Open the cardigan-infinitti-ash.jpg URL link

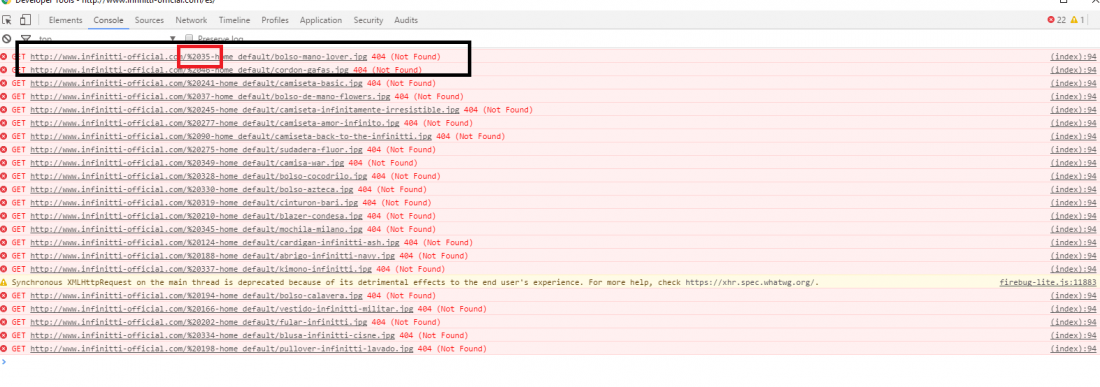click(215, 243)
